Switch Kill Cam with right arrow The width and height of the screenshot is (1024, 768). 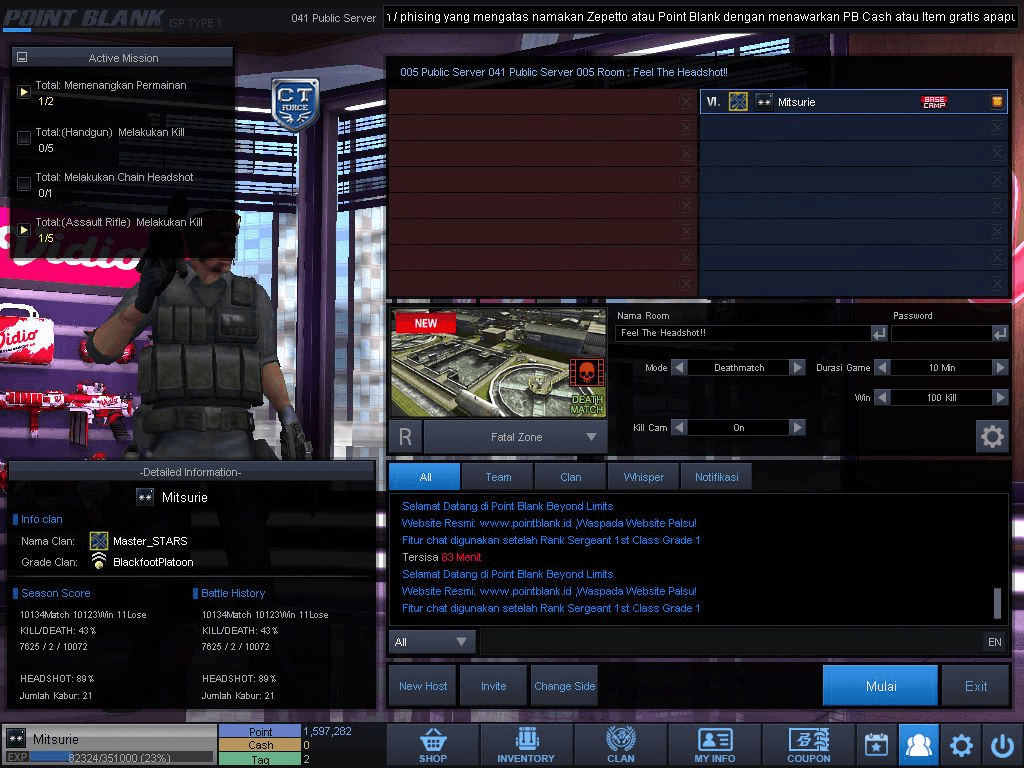pos(797,428)
